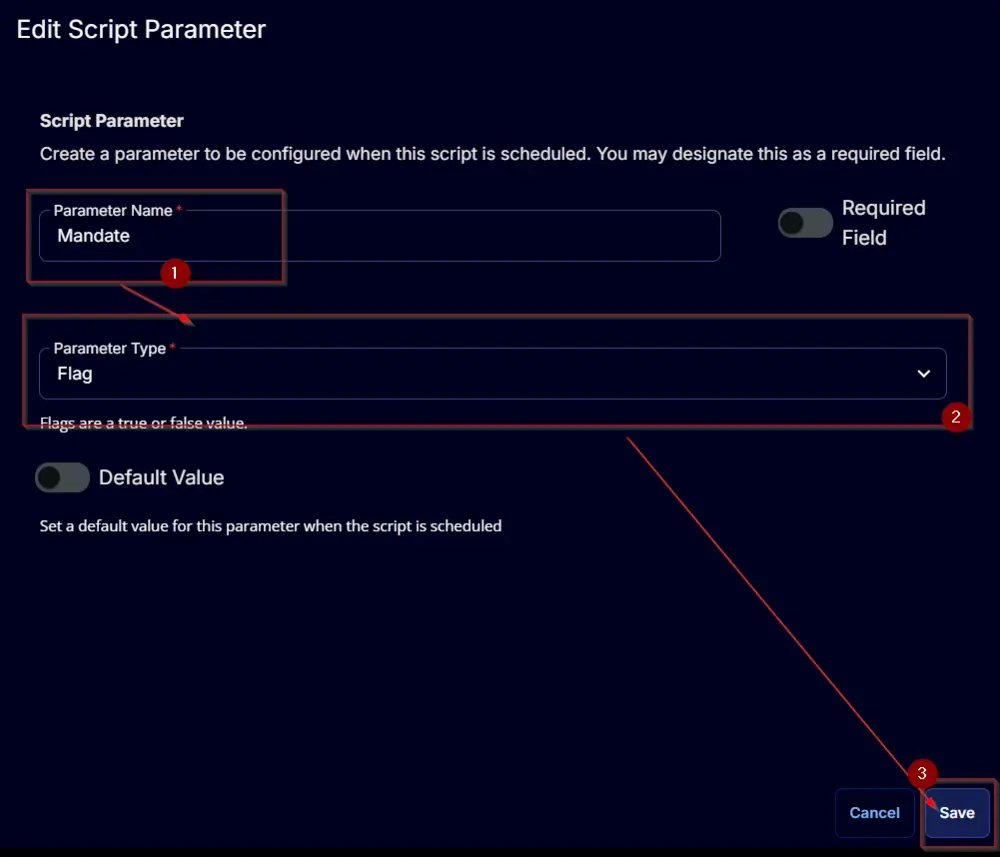
Task: Click the Save button
Action: (957, 812)
